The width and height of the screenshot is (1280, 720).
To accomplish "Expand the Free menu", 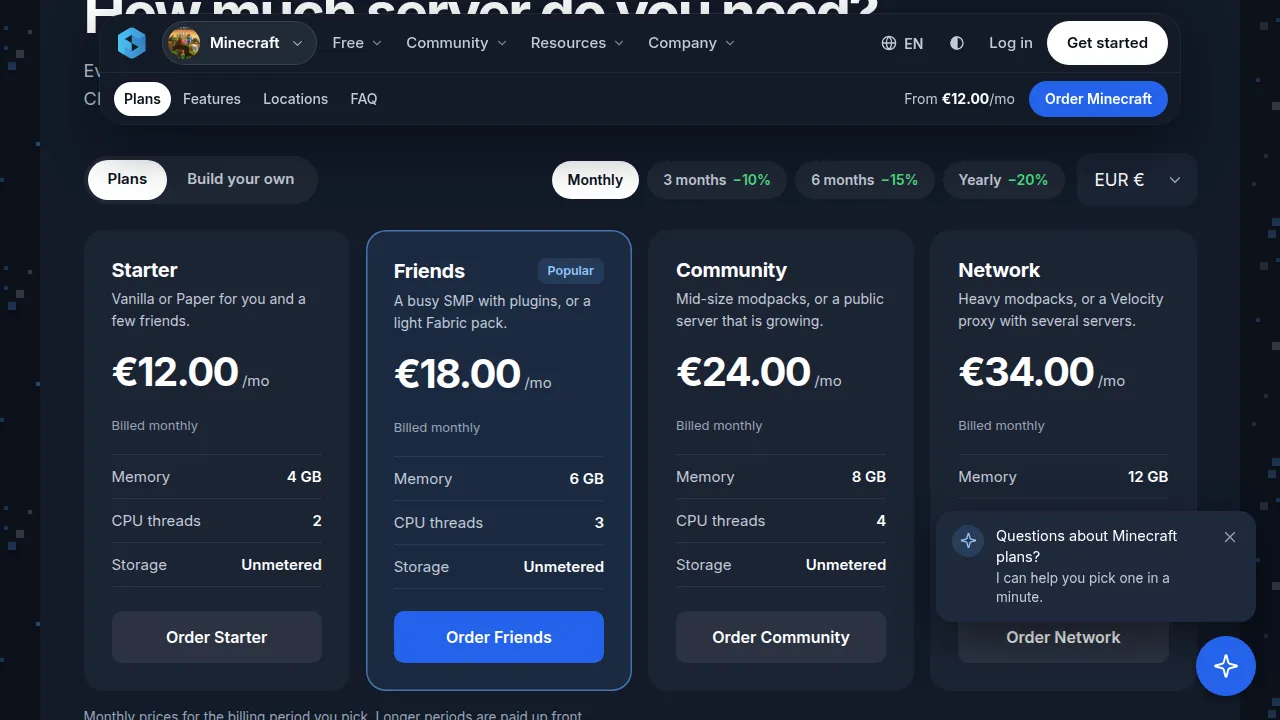I will [x=357, y=43].
